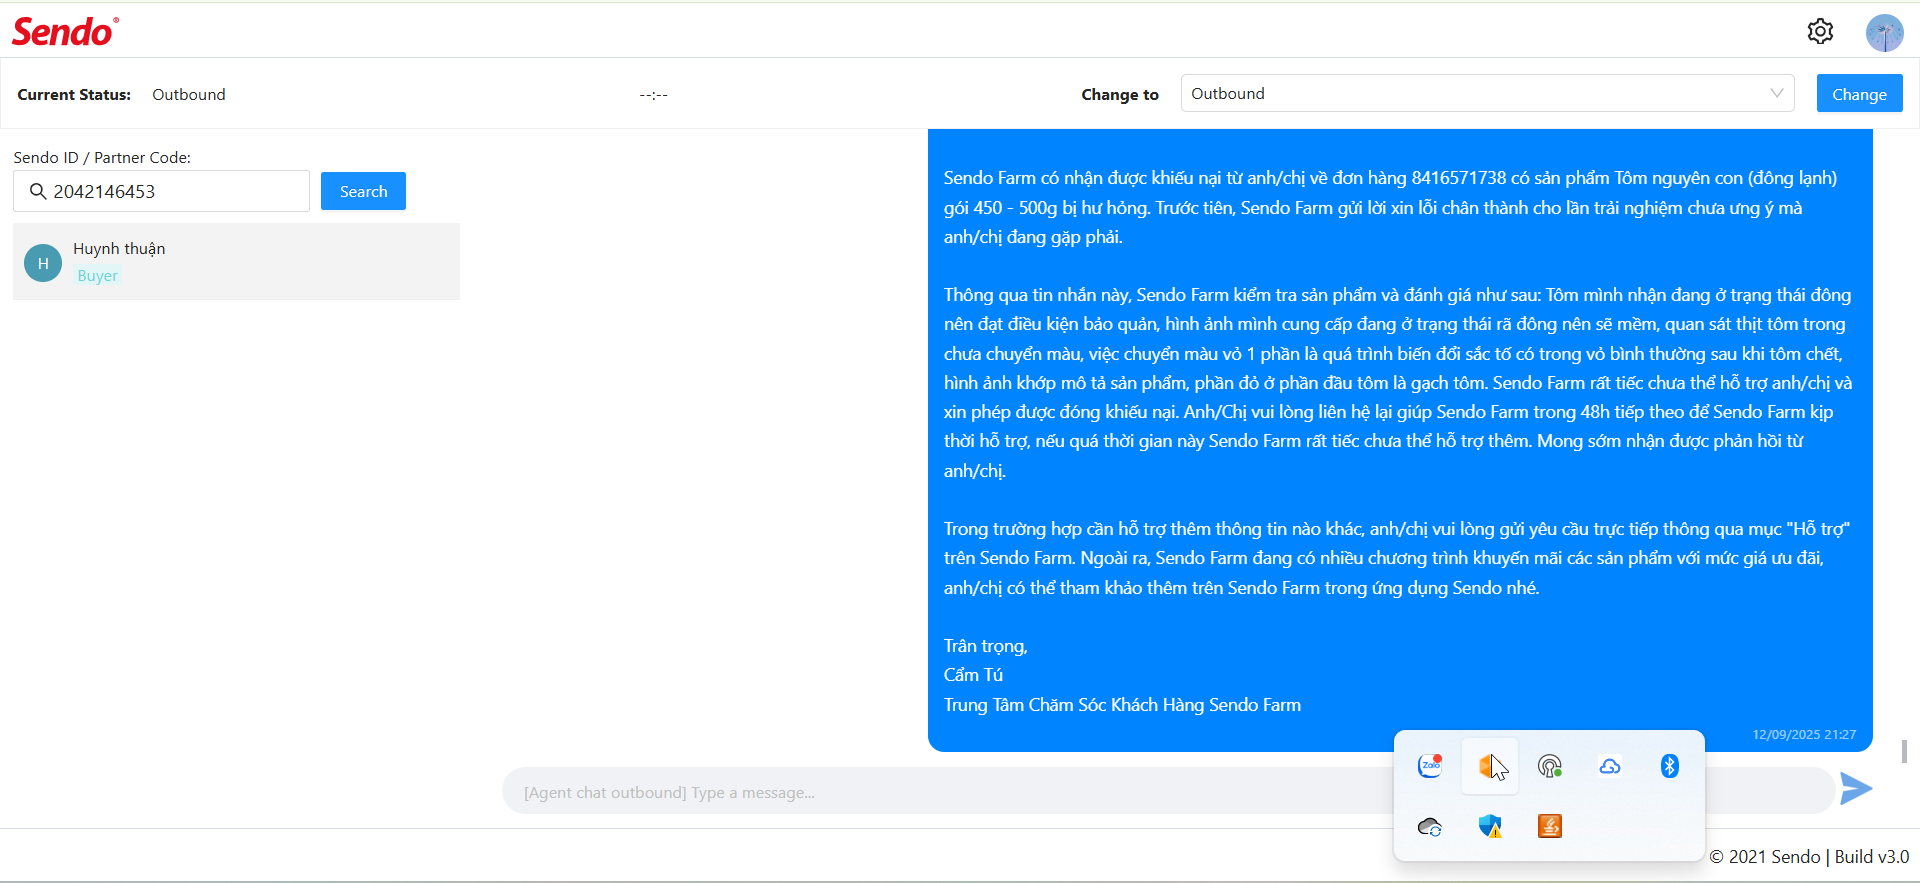This screenshot has width=1920, height=883.
Task: Select the Huynh thuận conversation row
Action: (236, 261)
